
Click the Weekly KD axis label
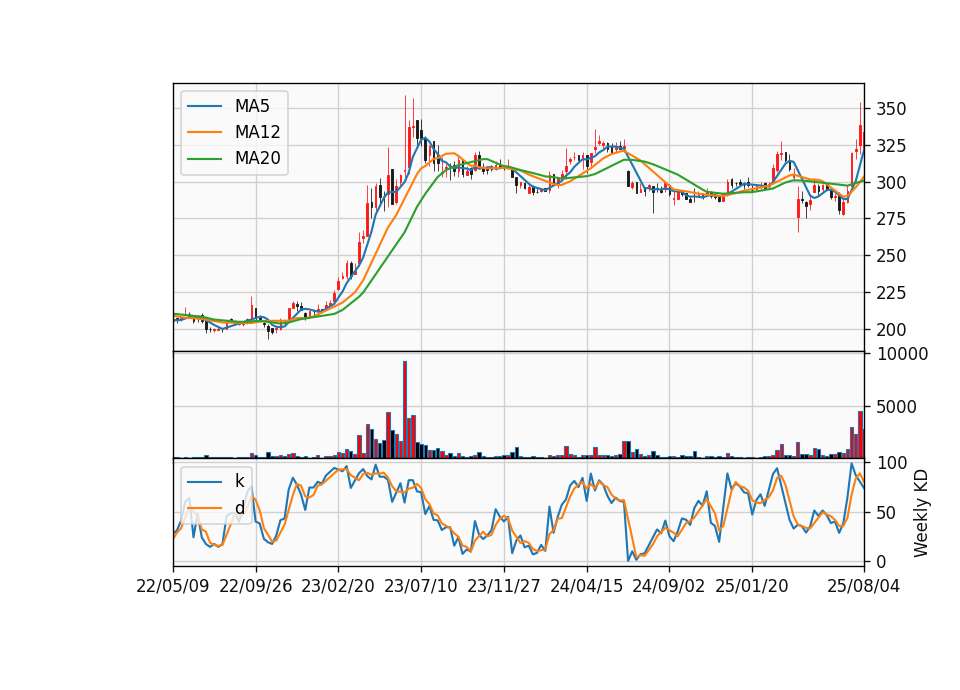point(921,513)
